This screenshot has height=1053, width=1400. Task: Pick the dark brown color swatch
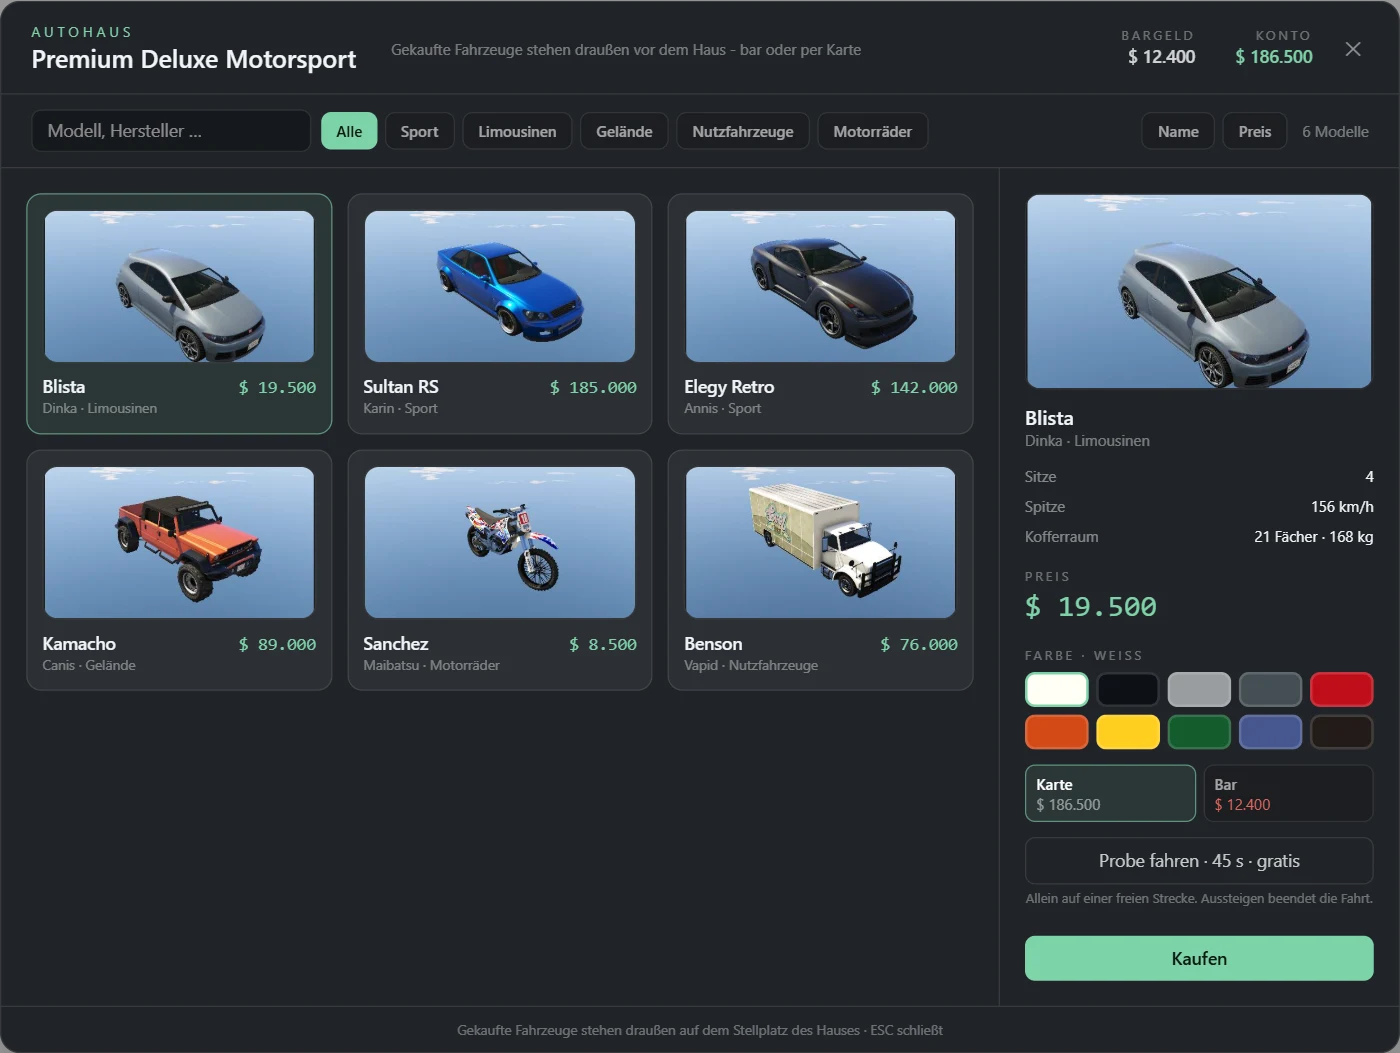pyautogui.click(x=1341, y=732)
